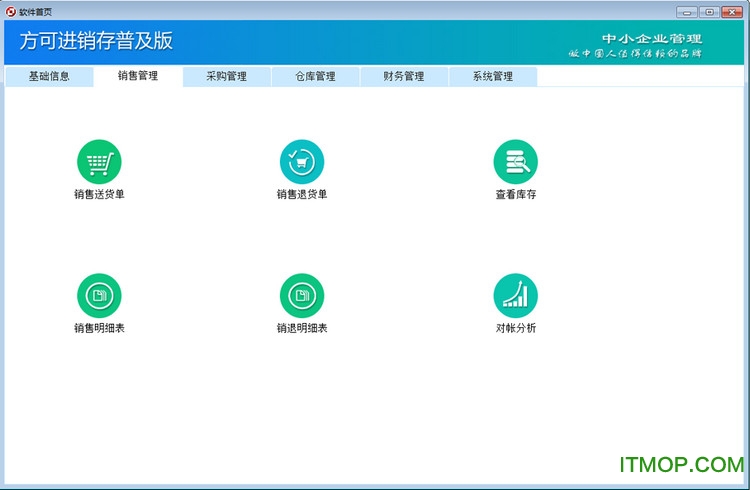Click the 对帐分析 text label
Viewport: 750px width, 490px height.
click(x=516, y=328)
